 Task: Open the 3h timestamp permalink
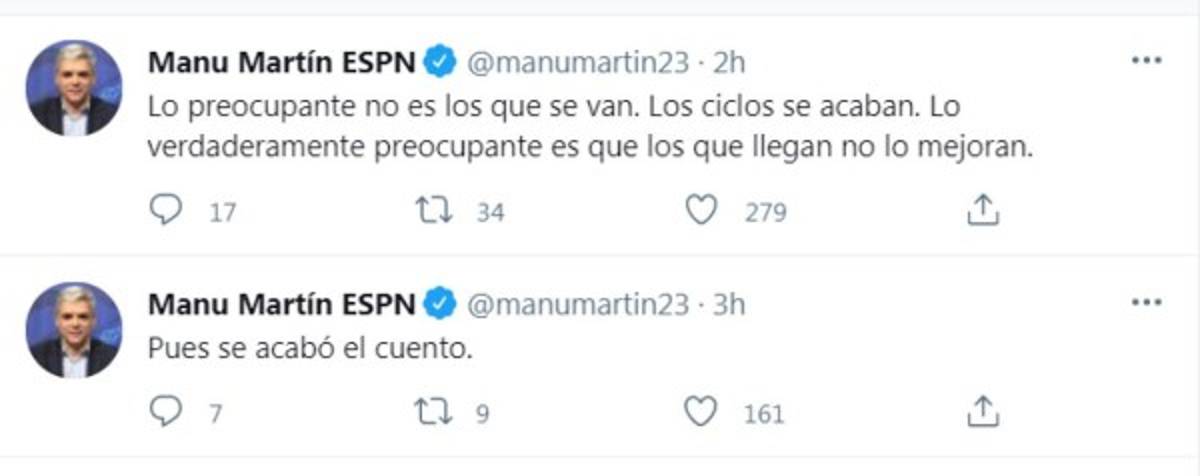731,304
